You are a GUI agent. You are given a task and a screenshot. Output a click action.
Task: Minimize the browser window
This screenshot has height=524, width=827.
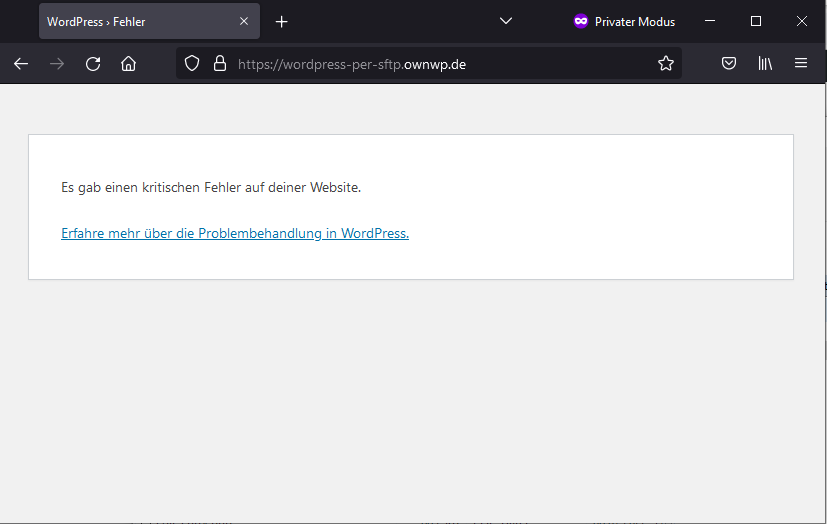[x=710, y=21]
